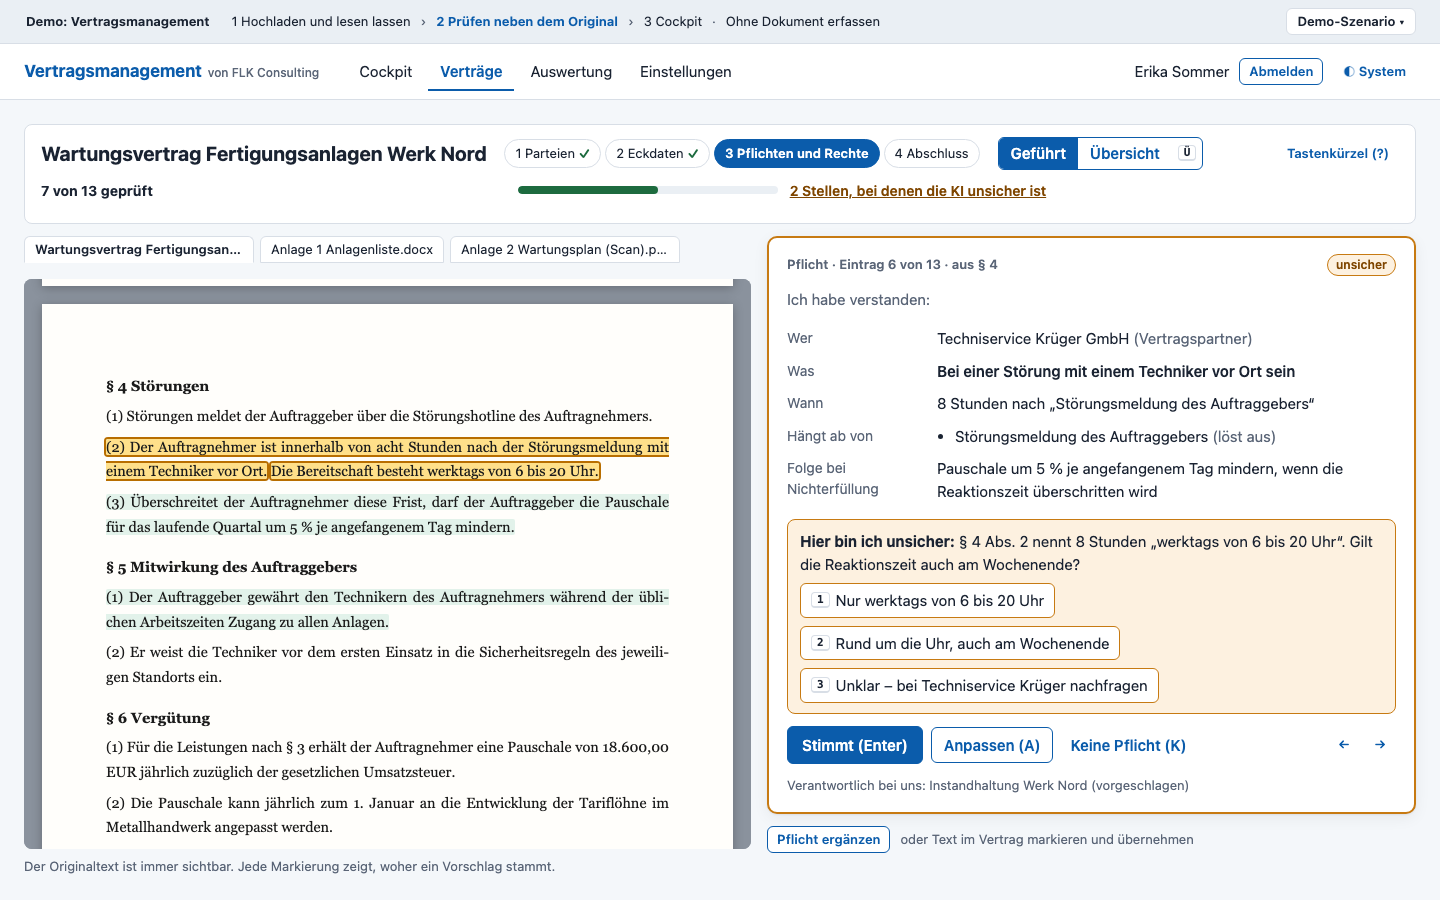Click the Pflicht ergänzen button
1440x900 pixels.
(828, 840)
